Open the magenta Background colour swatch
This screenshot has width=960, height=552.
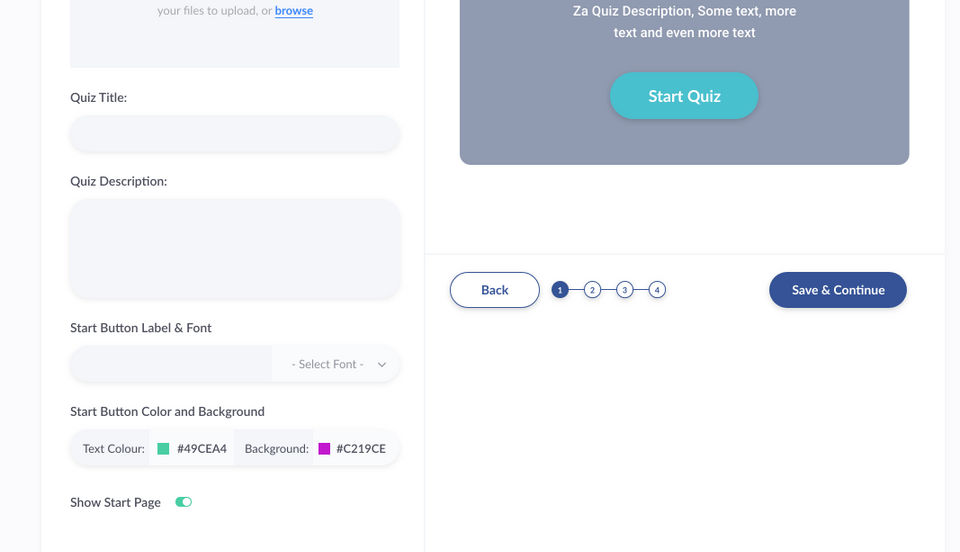click(x=324, y=449)
